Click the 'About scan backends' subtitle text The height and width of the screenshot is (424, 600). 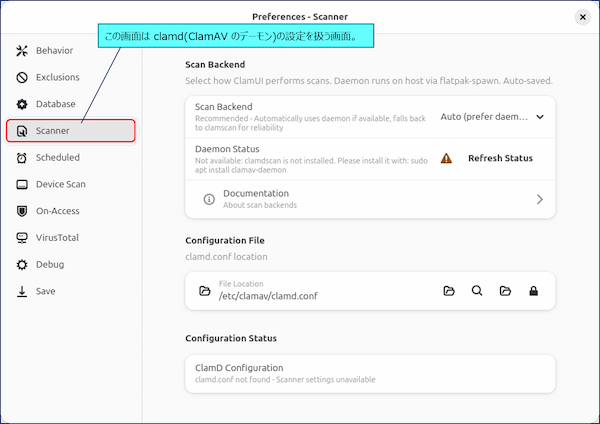point(260,205)
